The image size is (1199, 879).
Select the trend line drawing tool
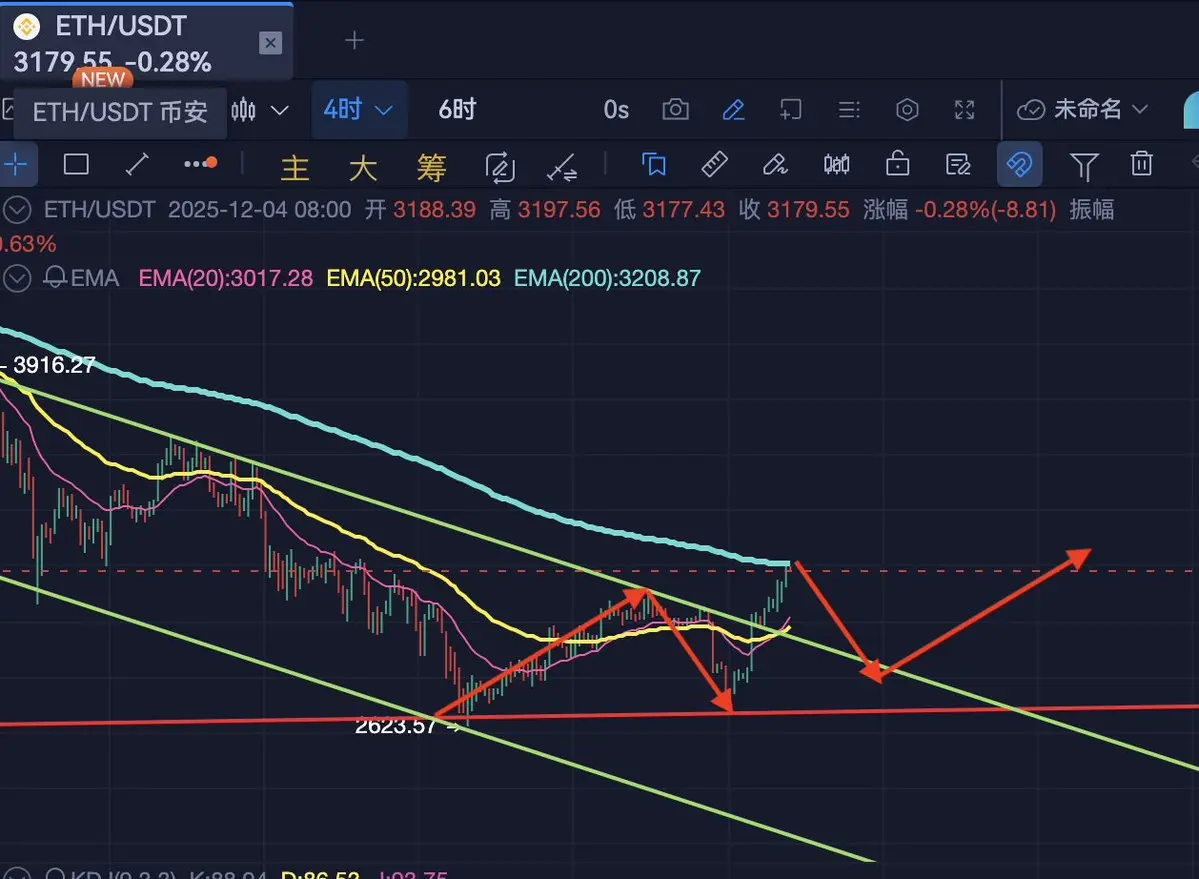click(137, 164)
